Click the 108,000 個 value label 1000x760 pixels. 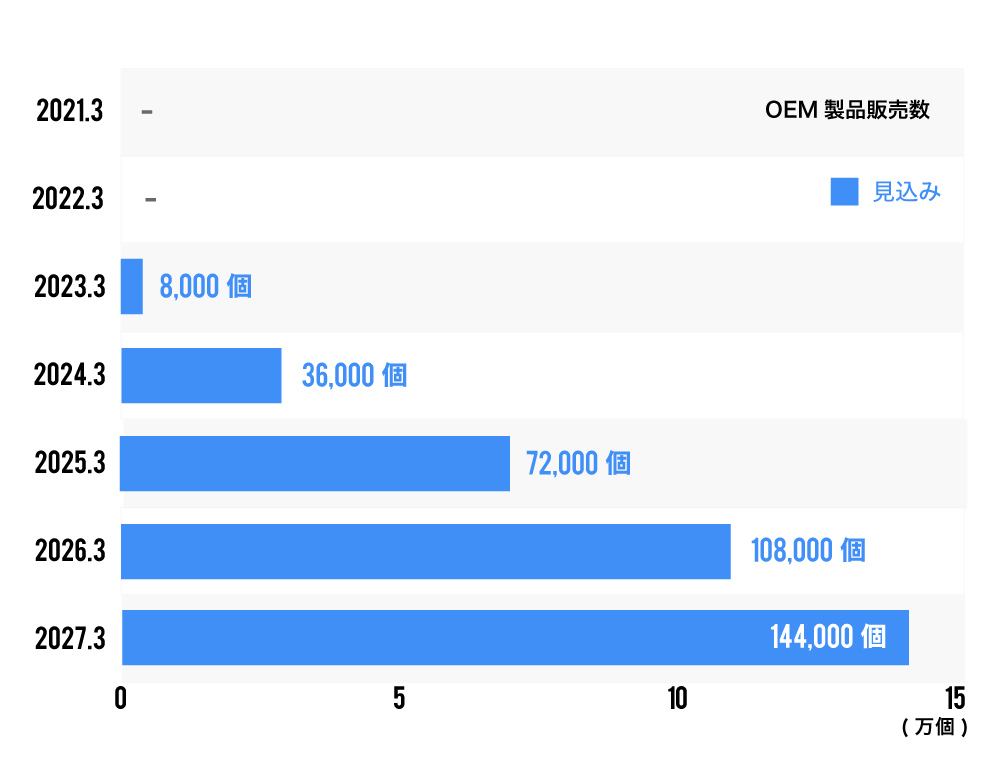click(x=808, y=551)
